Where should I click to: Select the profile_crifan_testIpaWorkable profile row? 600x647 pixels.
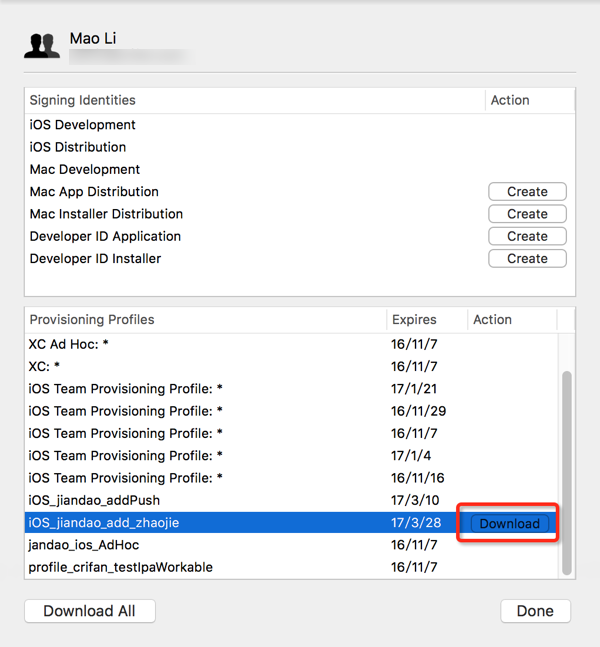121,567
